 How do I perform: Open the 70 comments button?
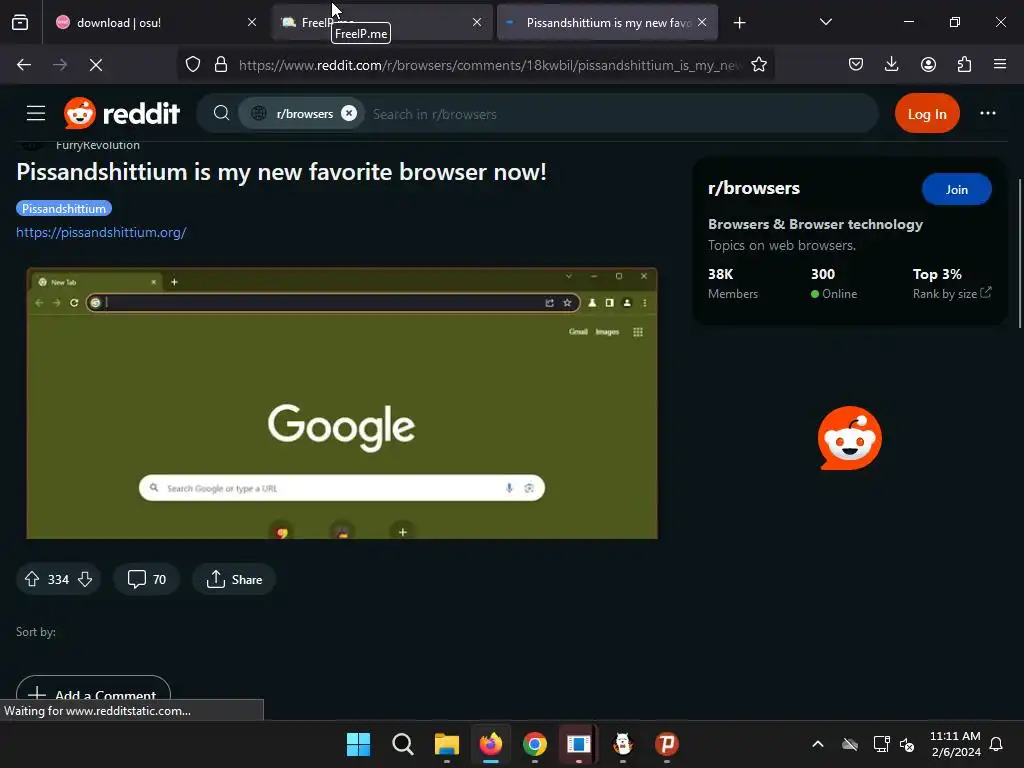[146, 579]
